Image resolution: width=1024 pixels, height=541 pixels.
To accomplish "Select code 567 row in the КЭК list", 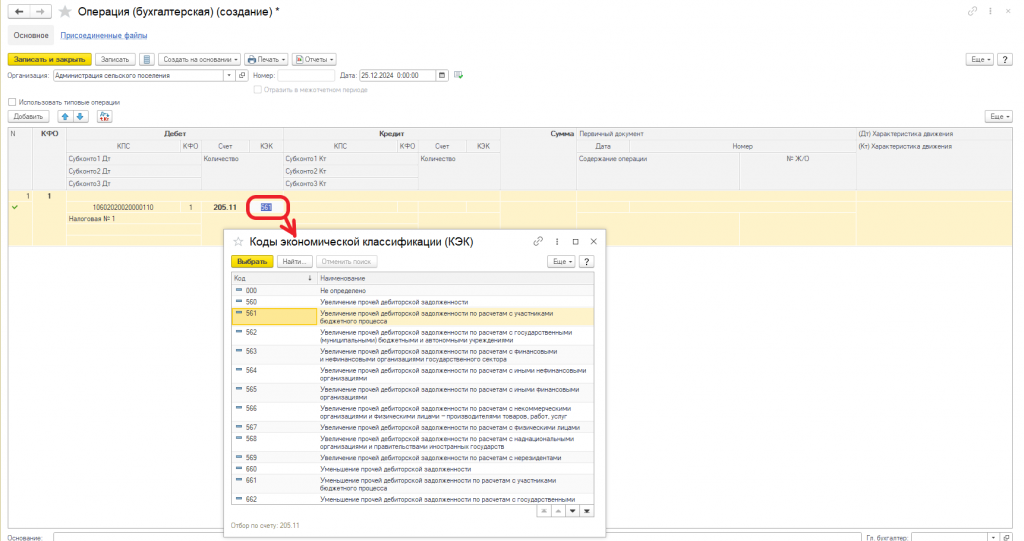I will (413, 427).
